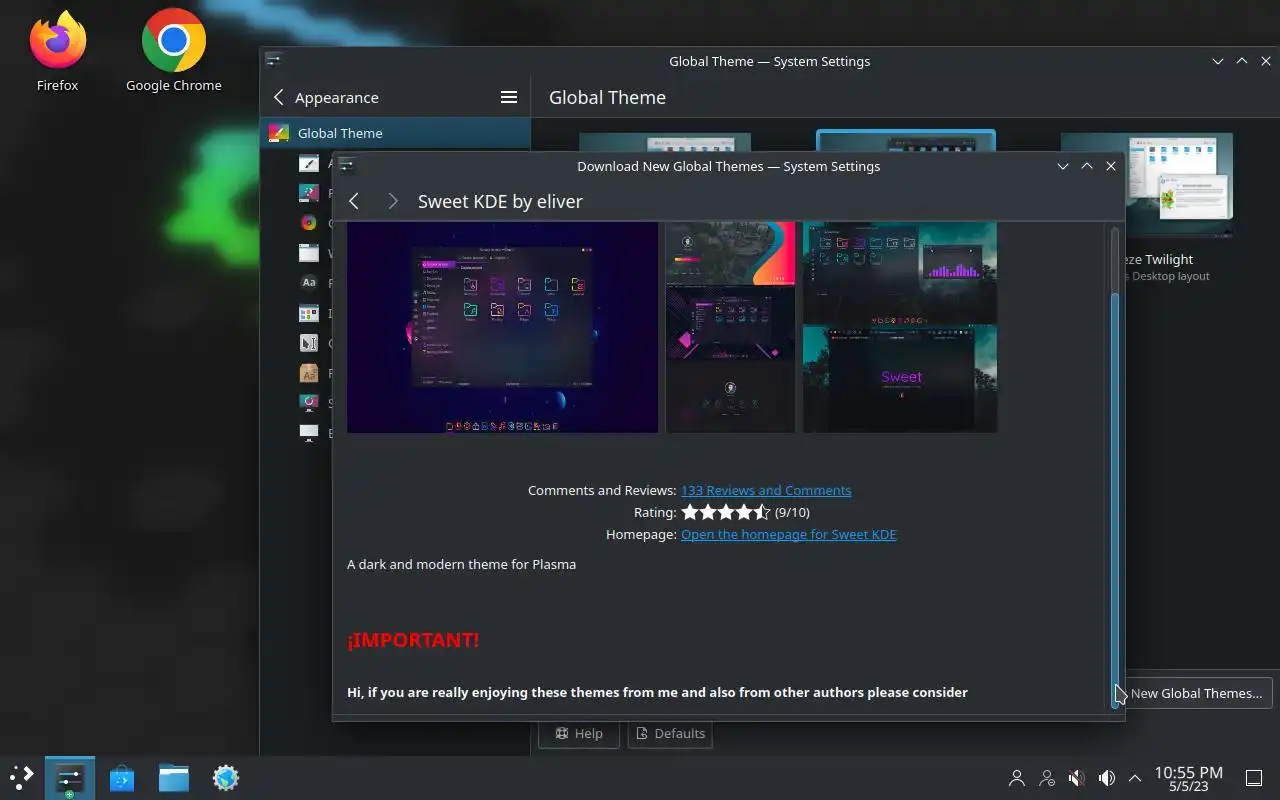The width and height of the screenshot is (1280, 800).
Task: Select Global Theme in the Appearance sidebar
Action: [x=395, y=133]
